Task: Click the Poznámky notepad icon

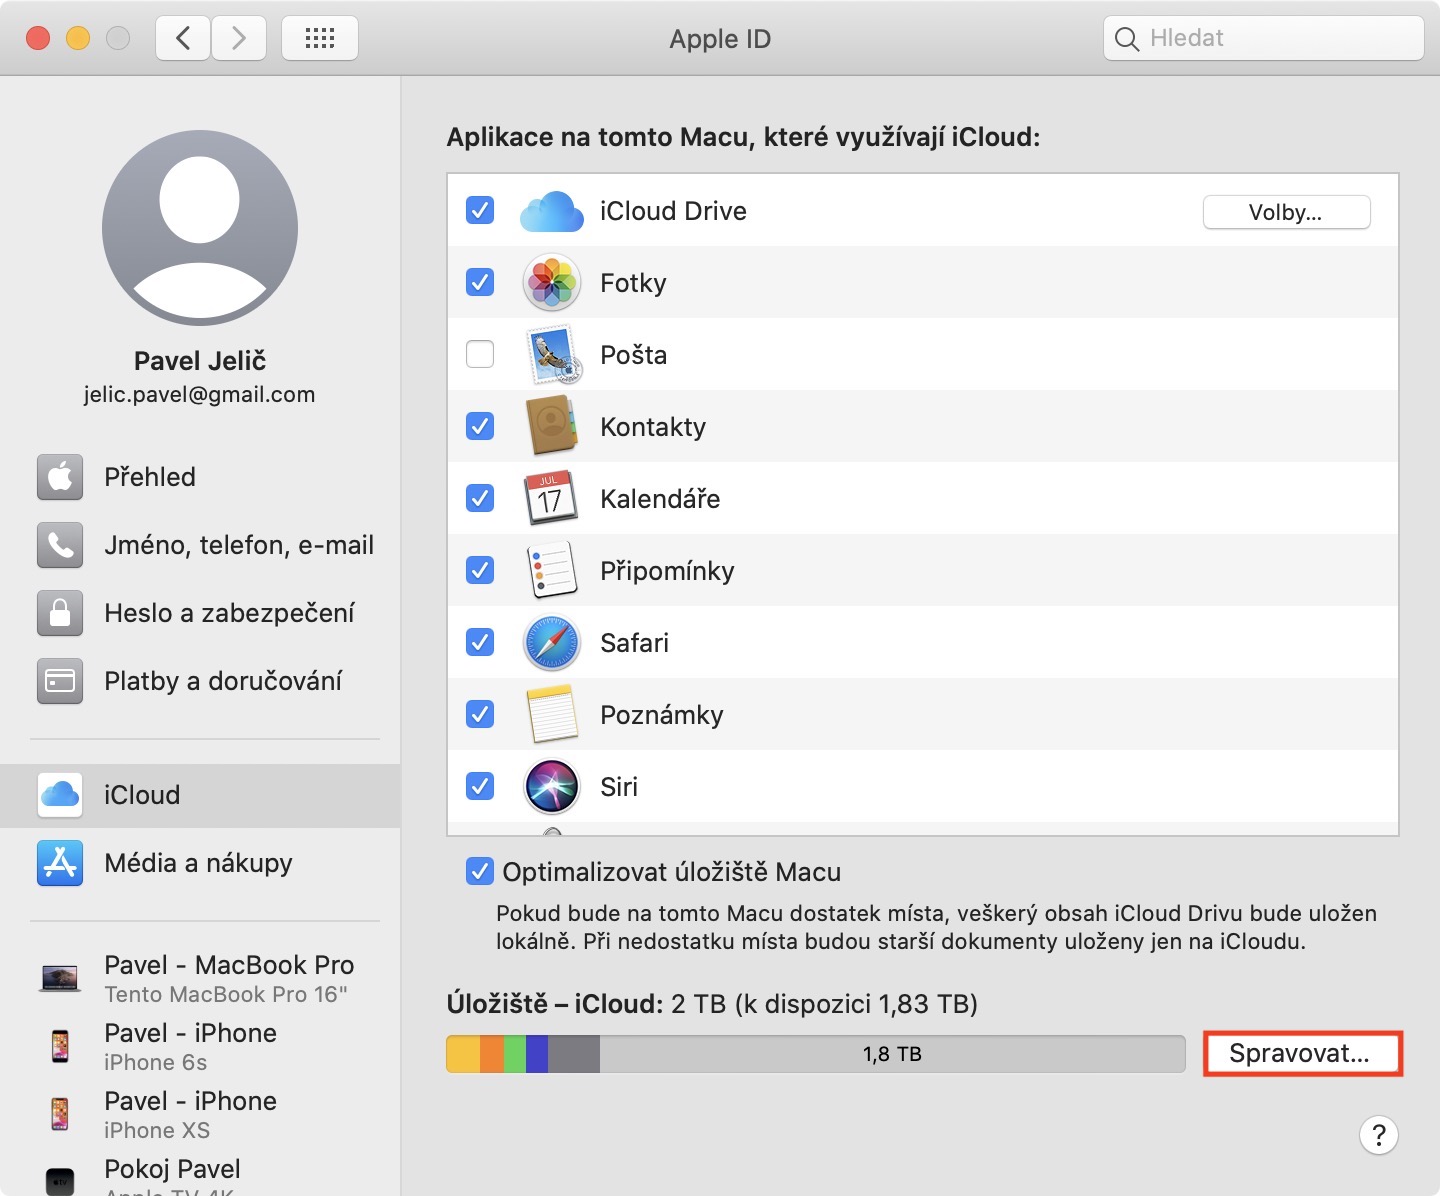Action: point(552,714)
